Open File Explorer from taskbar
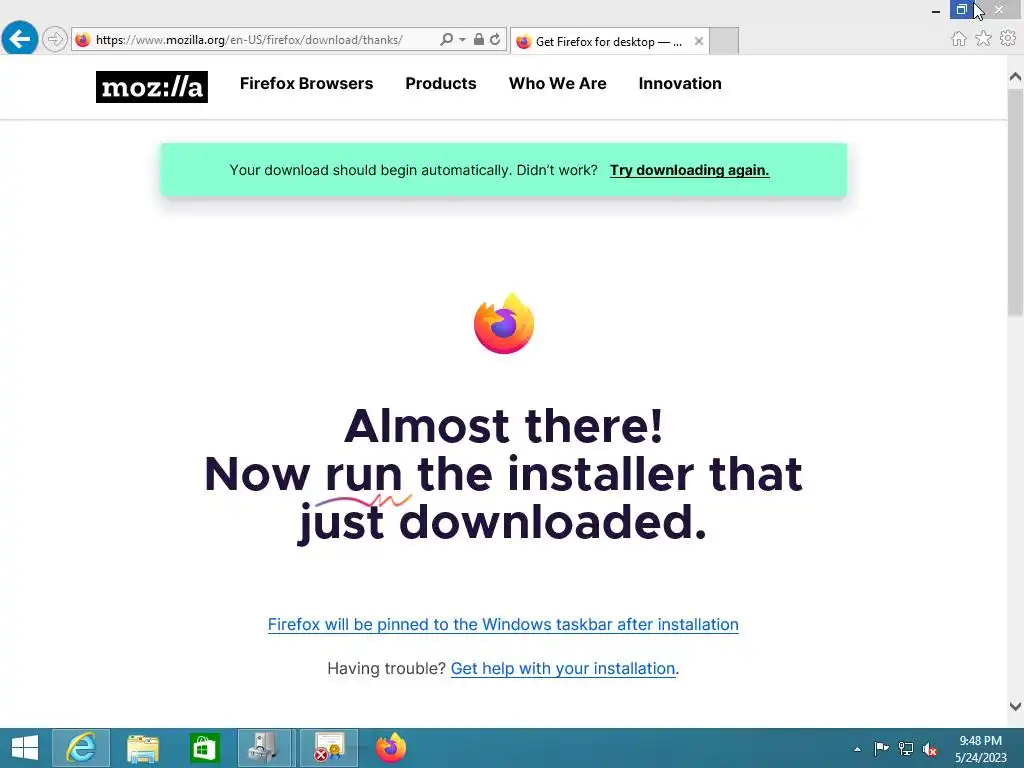The height and width of the screenshot is (768, 1024). 143,748
